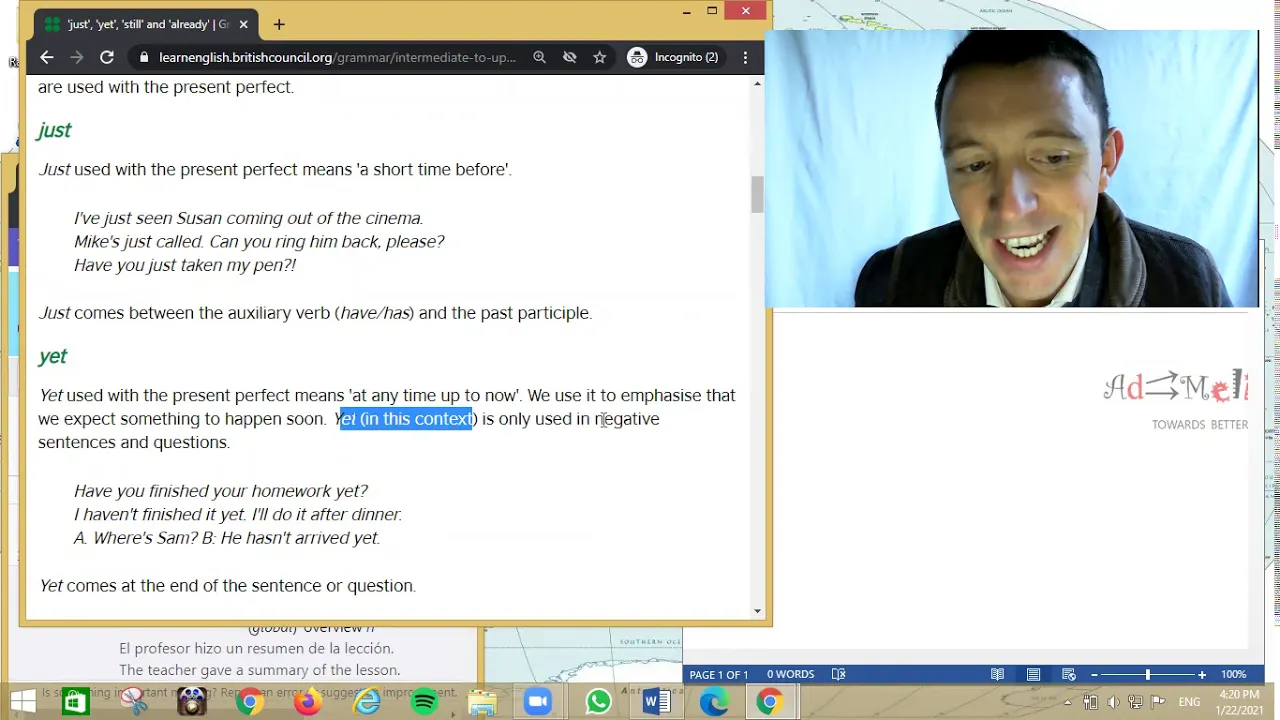
Task: Open the green Store app in the taskbar
Action: (76, 702)
